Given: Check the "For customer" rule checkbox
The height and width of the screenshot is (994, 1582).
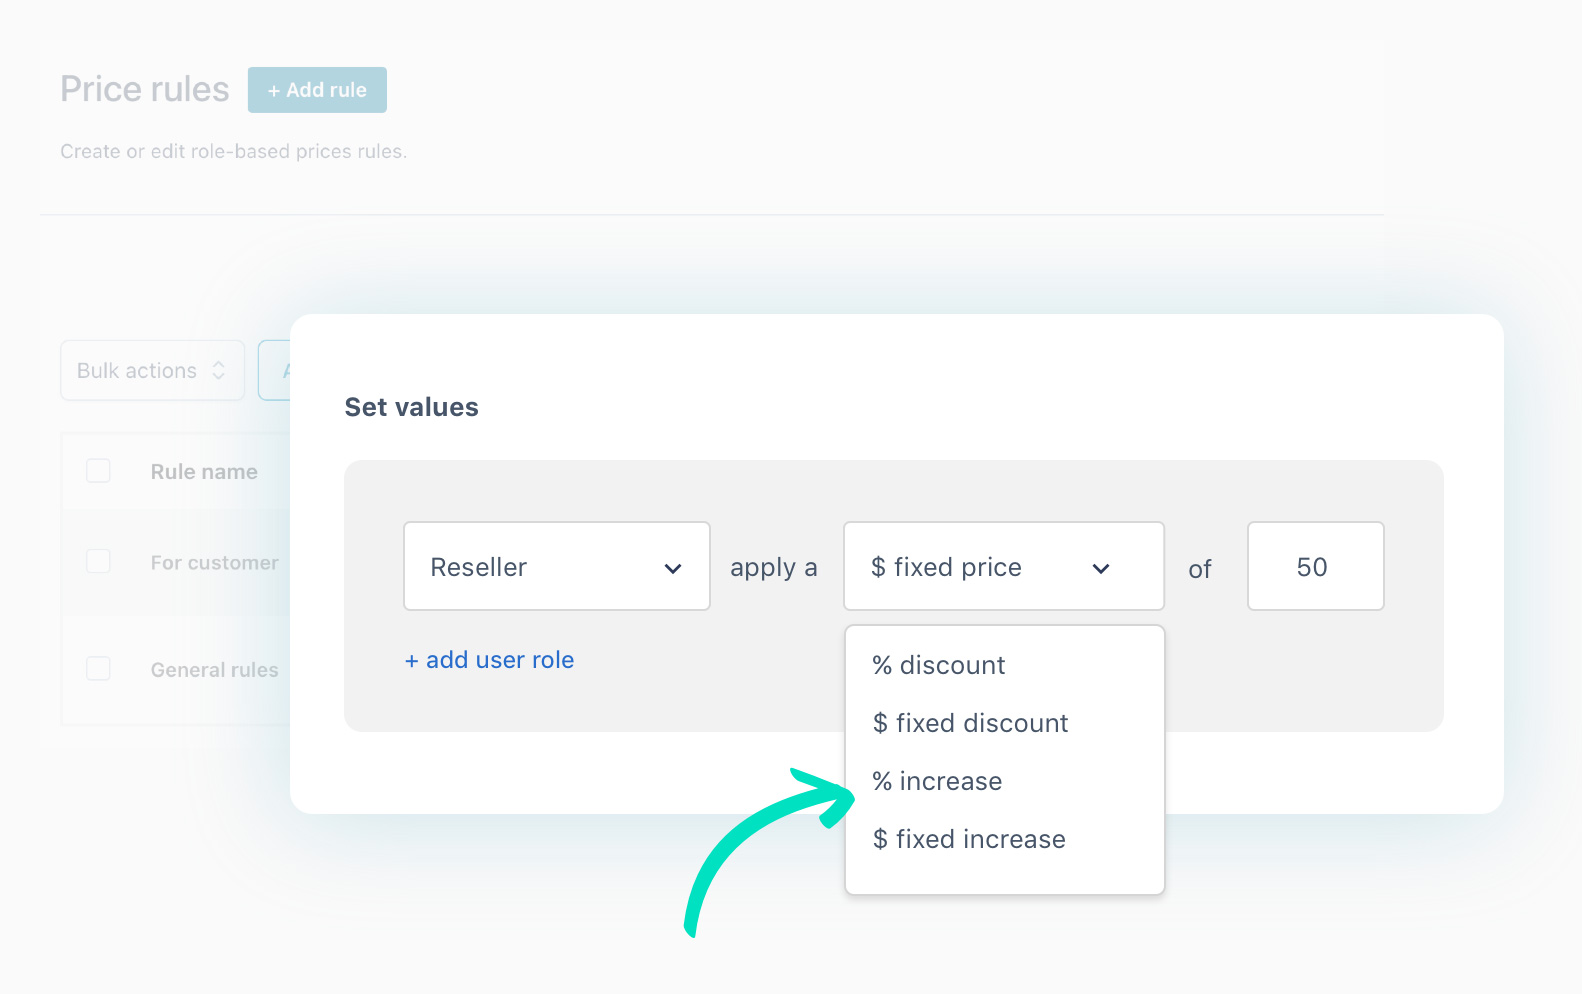Looking at the screenshot, I should tap(98, 561).
